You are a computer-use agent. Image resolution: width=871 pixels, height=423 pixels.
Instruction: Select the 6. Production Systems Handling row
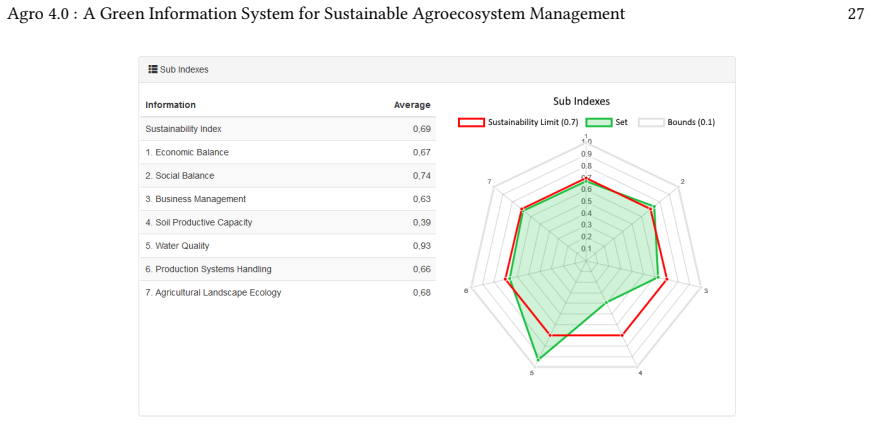coord(288,269)
